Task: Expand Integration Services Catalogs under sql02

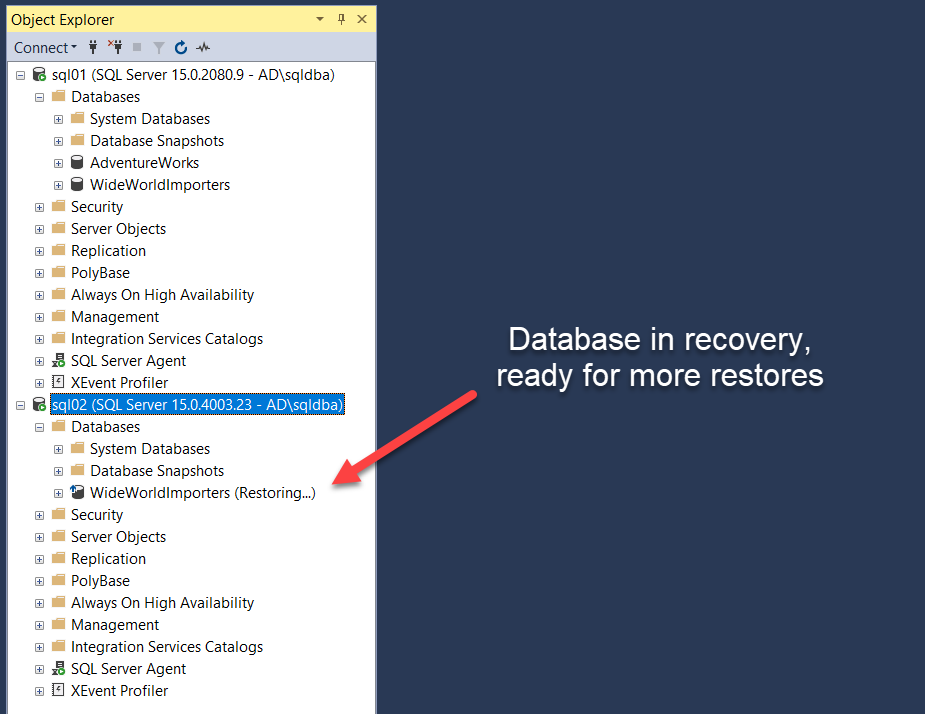Action: tap(40, 647)
